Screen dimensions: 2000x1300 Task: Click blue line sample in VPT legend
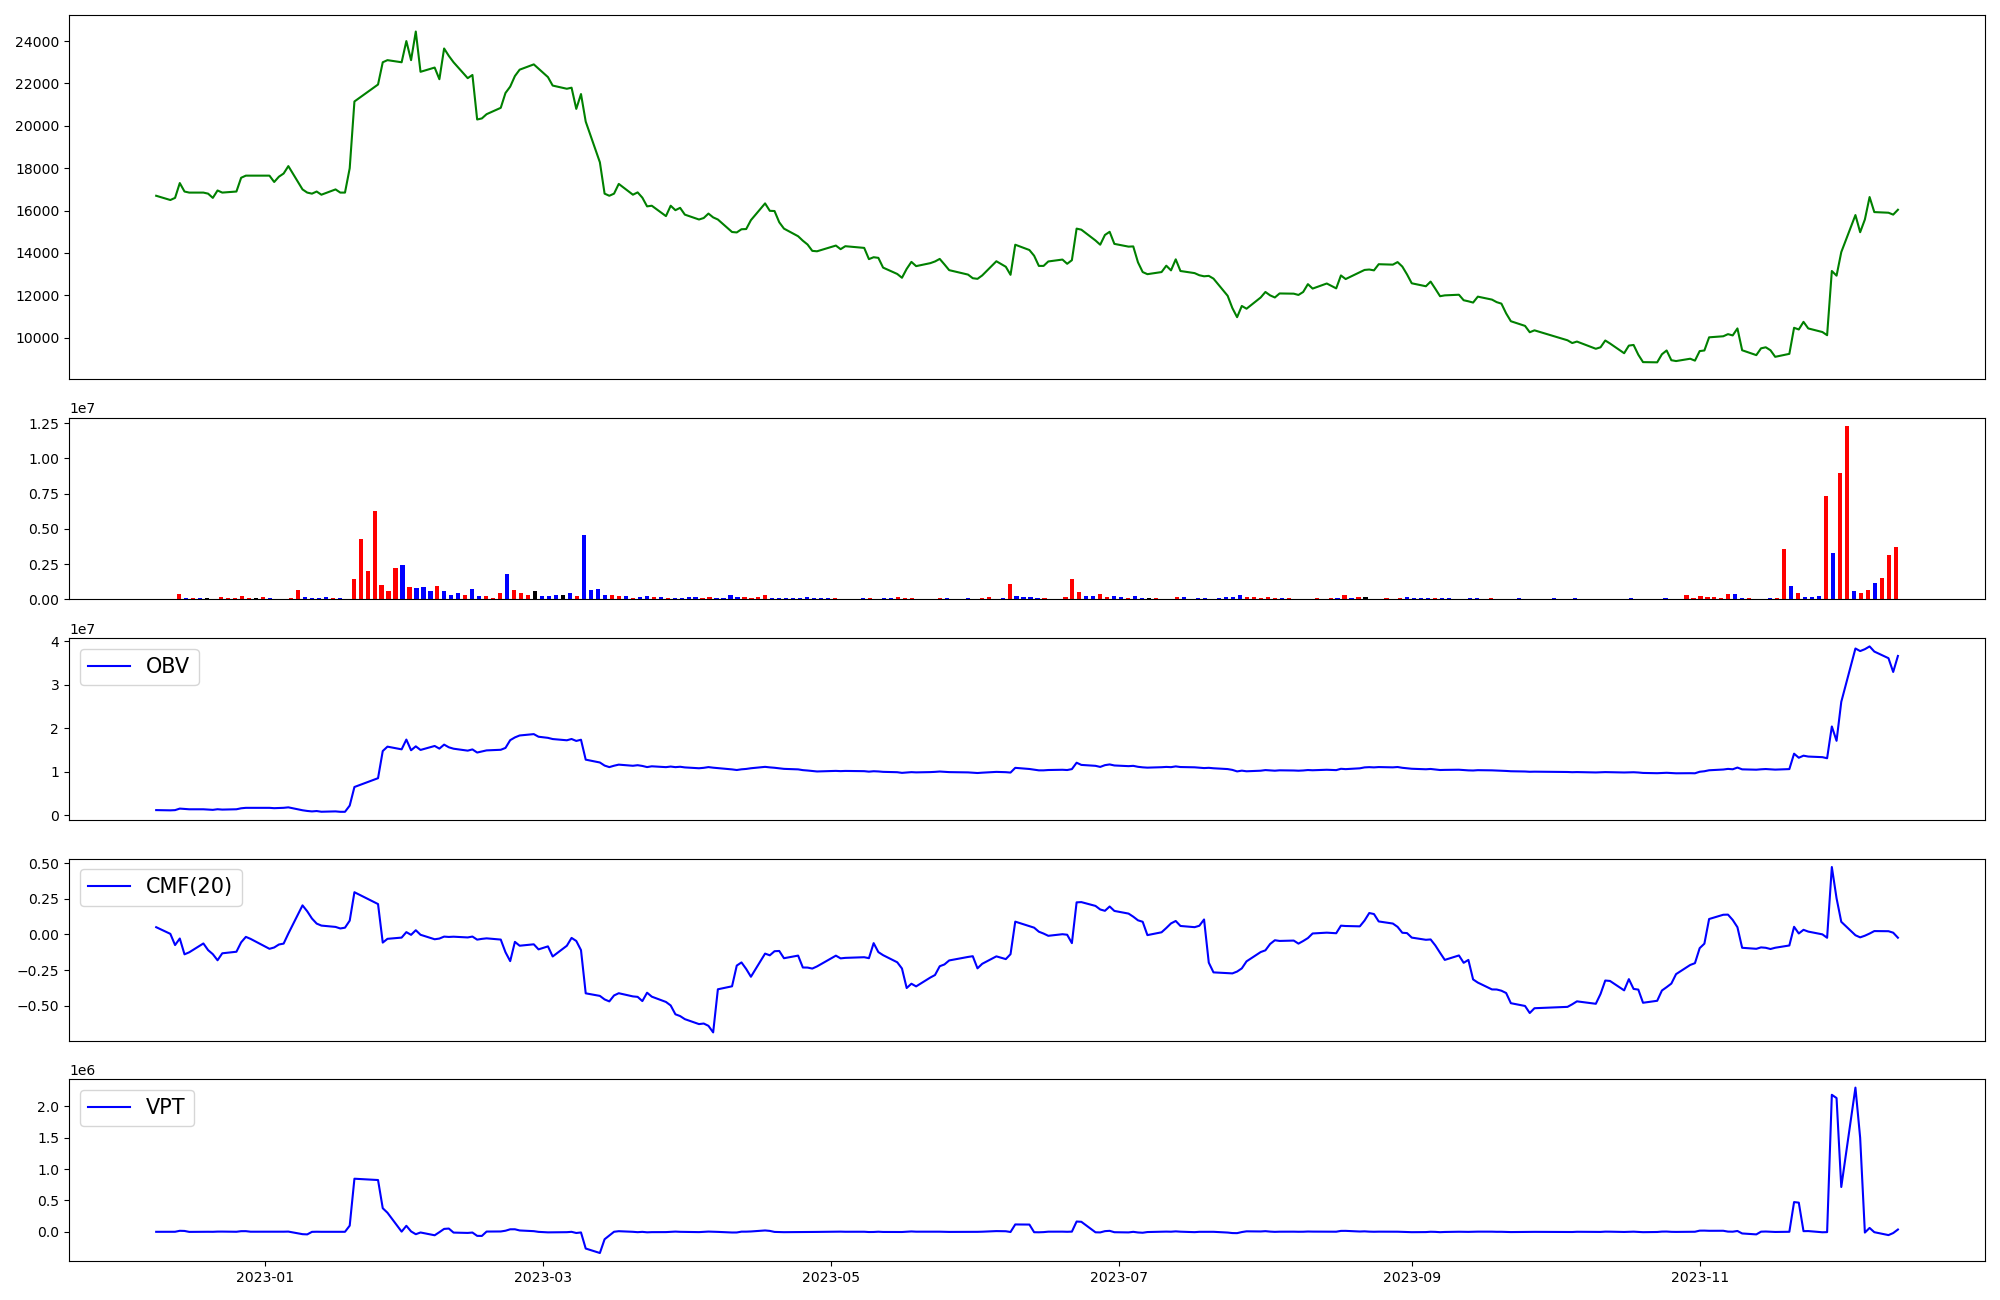(x=110, y=1107)
